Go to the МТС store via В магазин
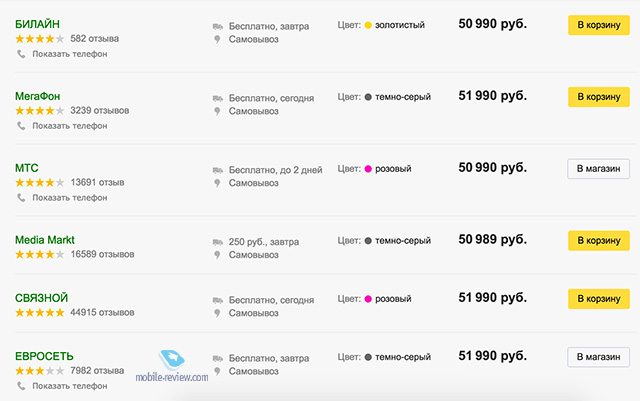The image size is (640, 401). pos(598,169)
